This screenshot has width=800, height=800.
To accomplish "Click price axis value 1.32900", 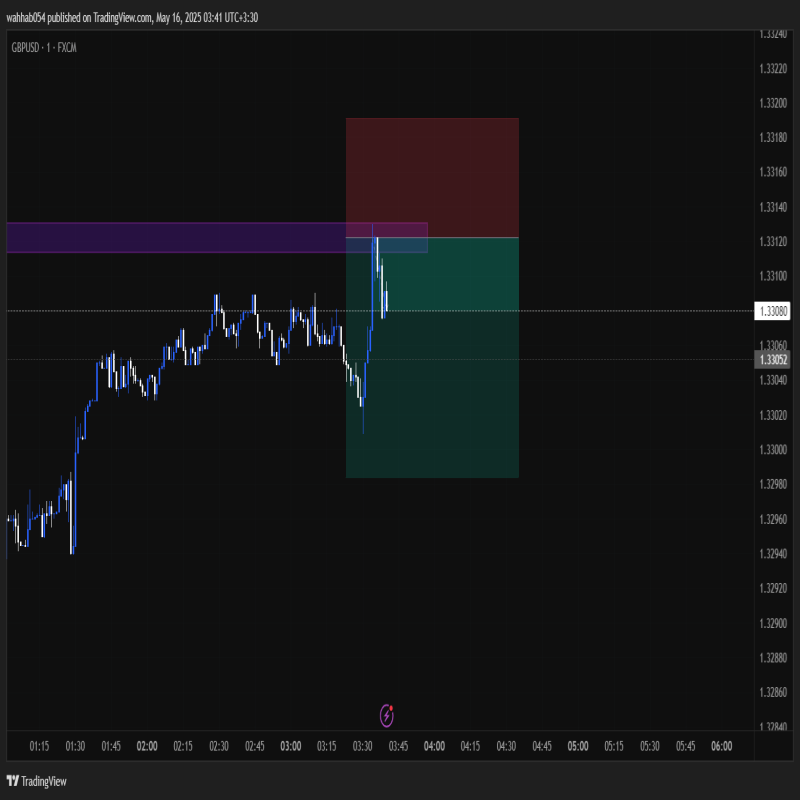I will (773, 623).
